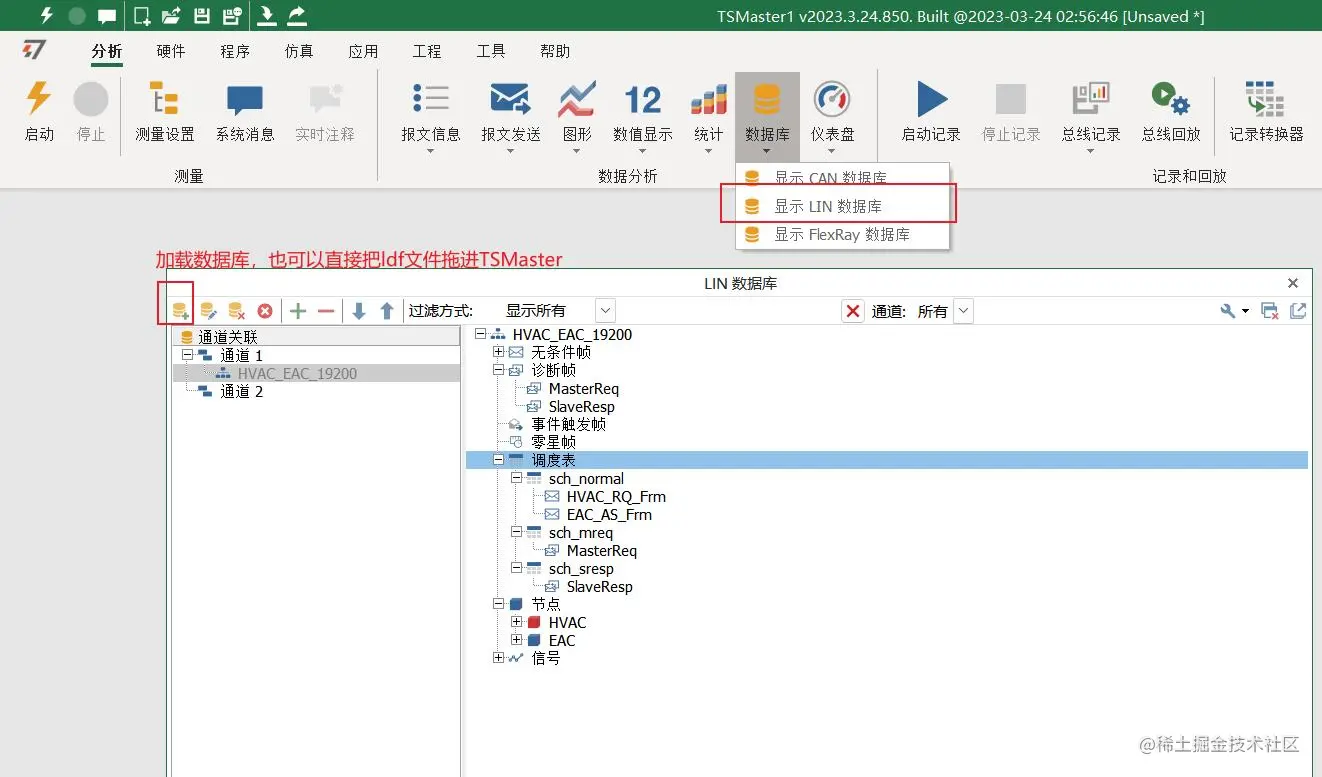Screen dimensions: 1322x777
Task: Click the load LIN database icon
Action: [180, 311]
